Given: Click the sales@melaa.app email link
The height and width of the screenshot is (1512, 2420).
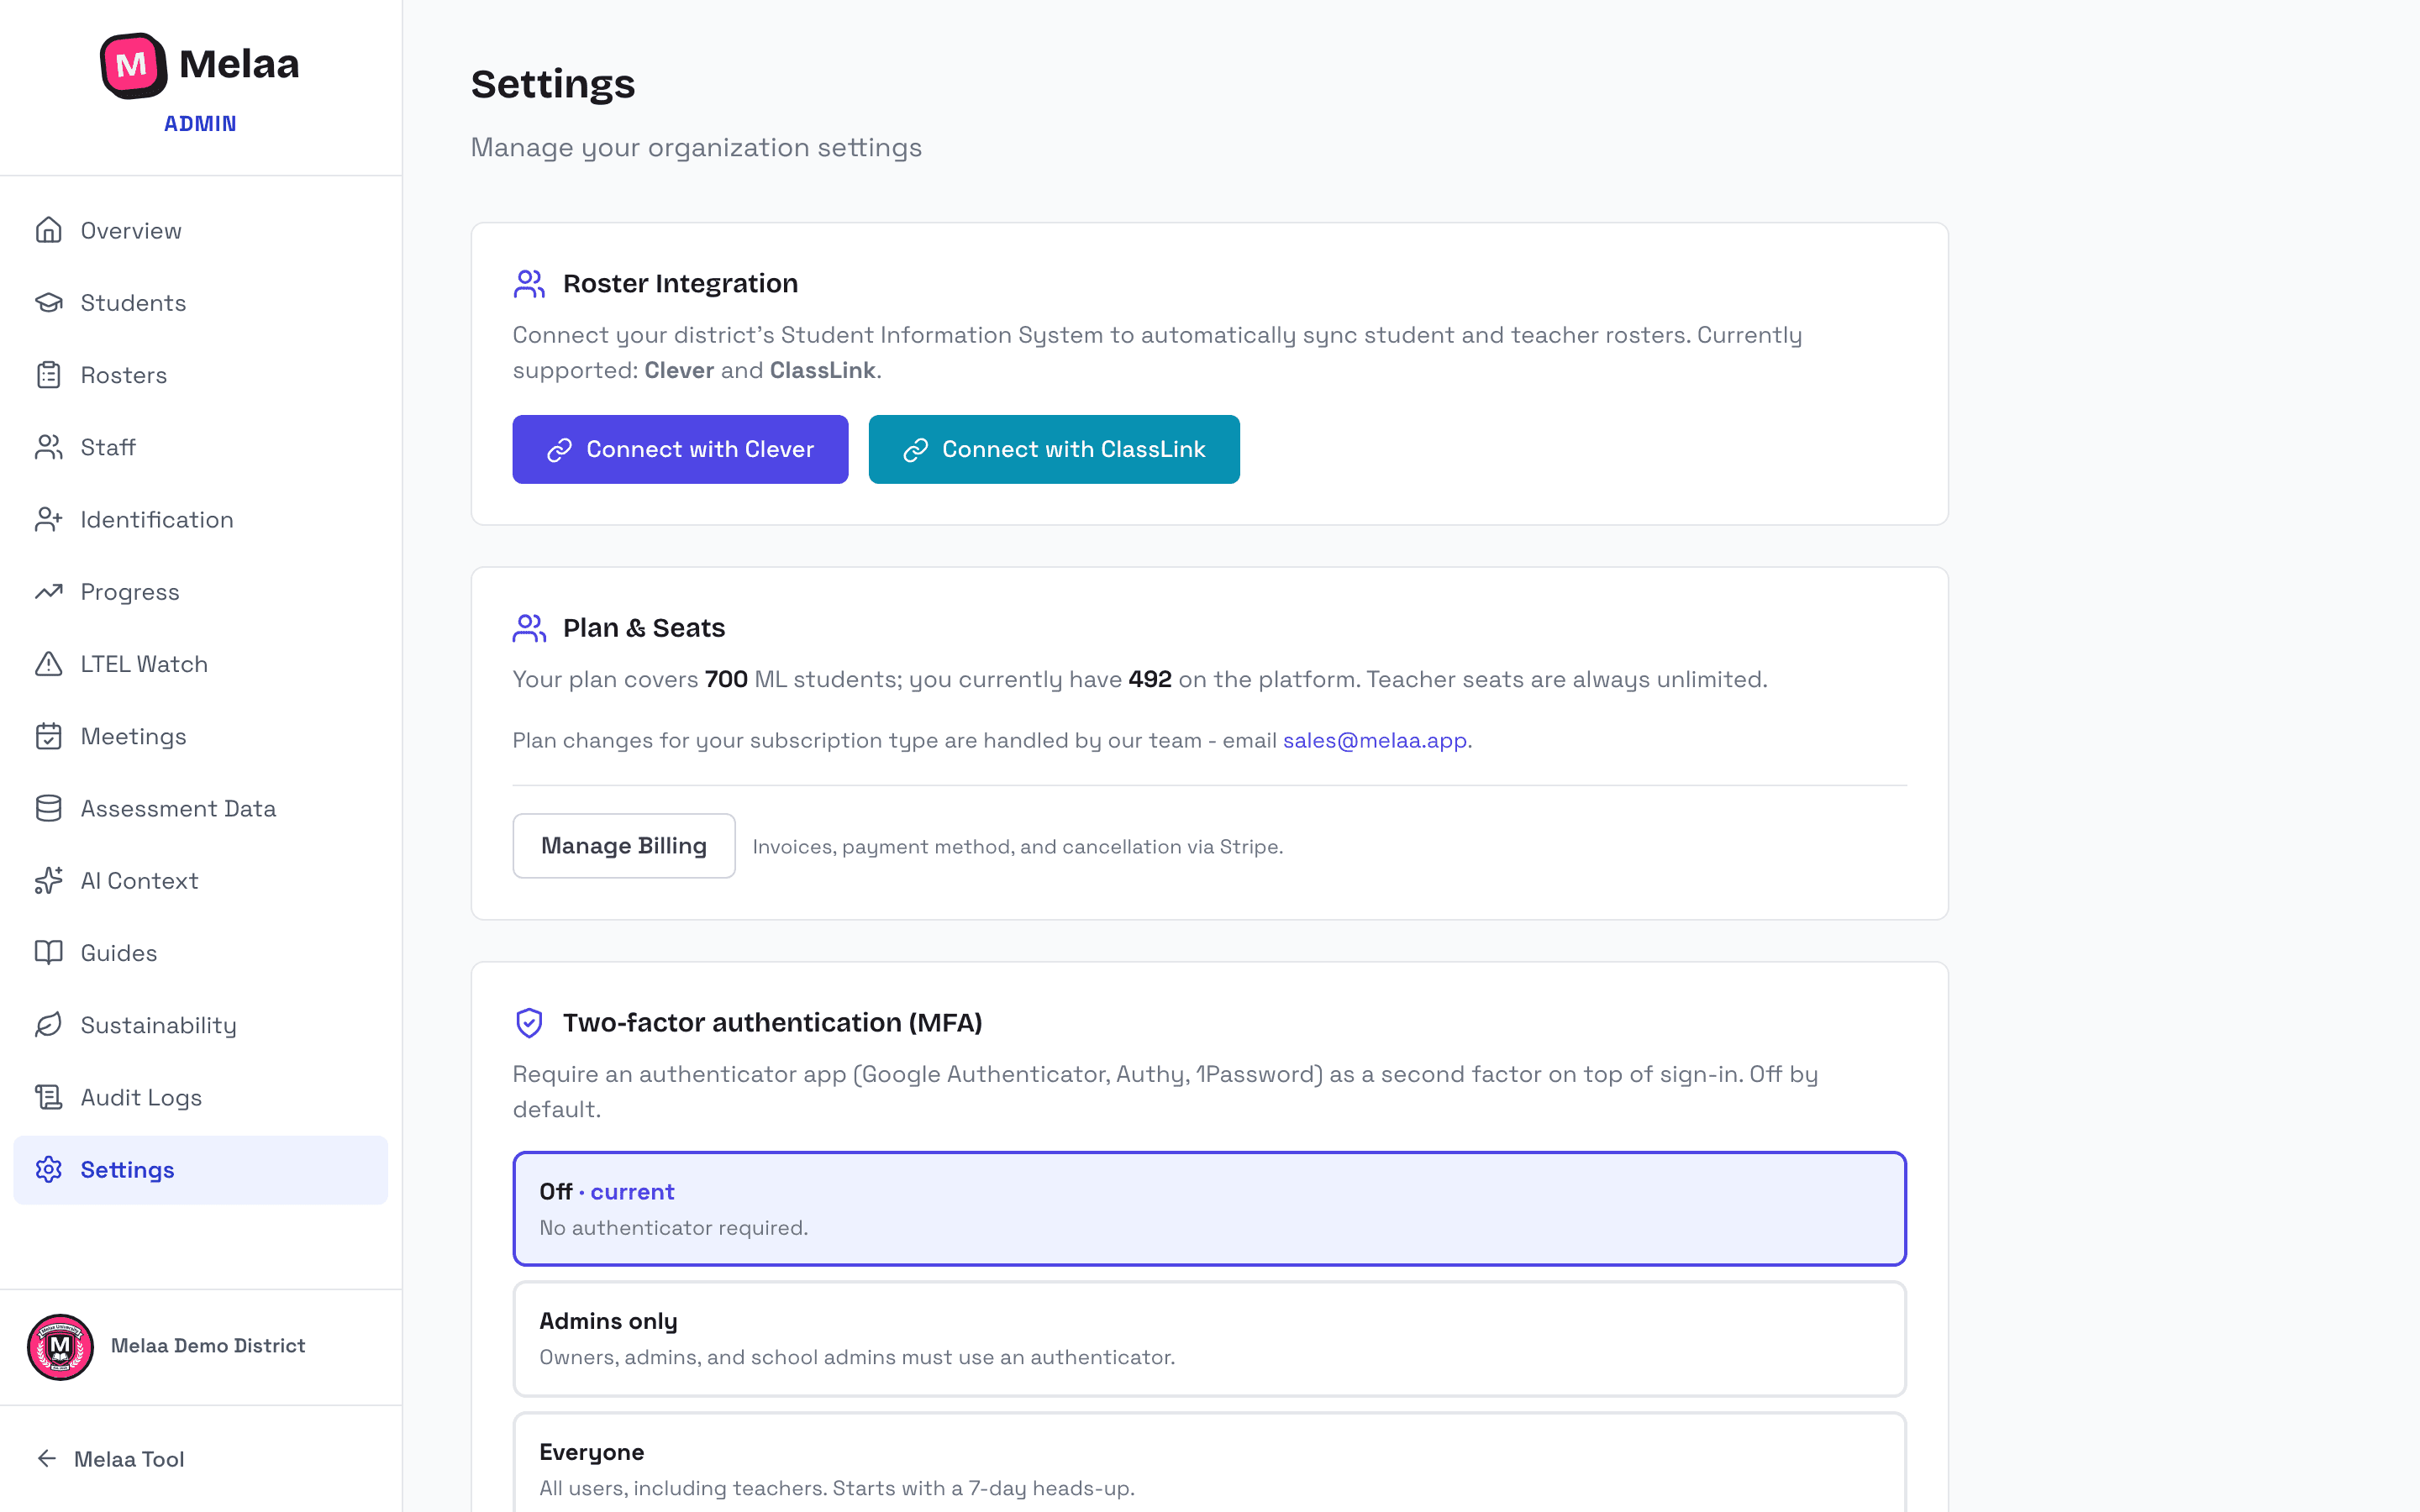Looking at the screenshot, I should tap(1375, 740).
